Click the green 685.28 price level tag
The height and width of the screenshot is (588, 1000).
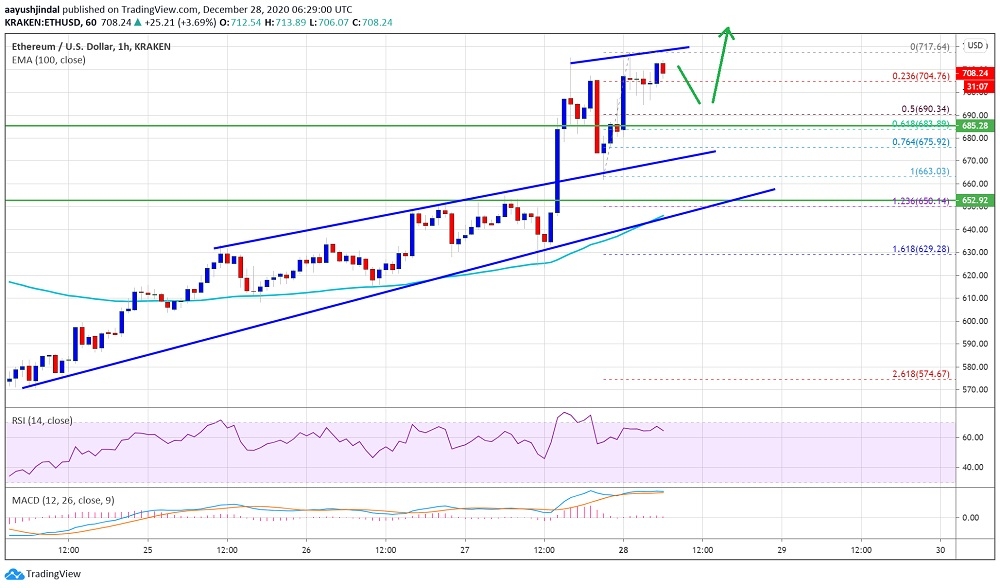click(975, 126)
